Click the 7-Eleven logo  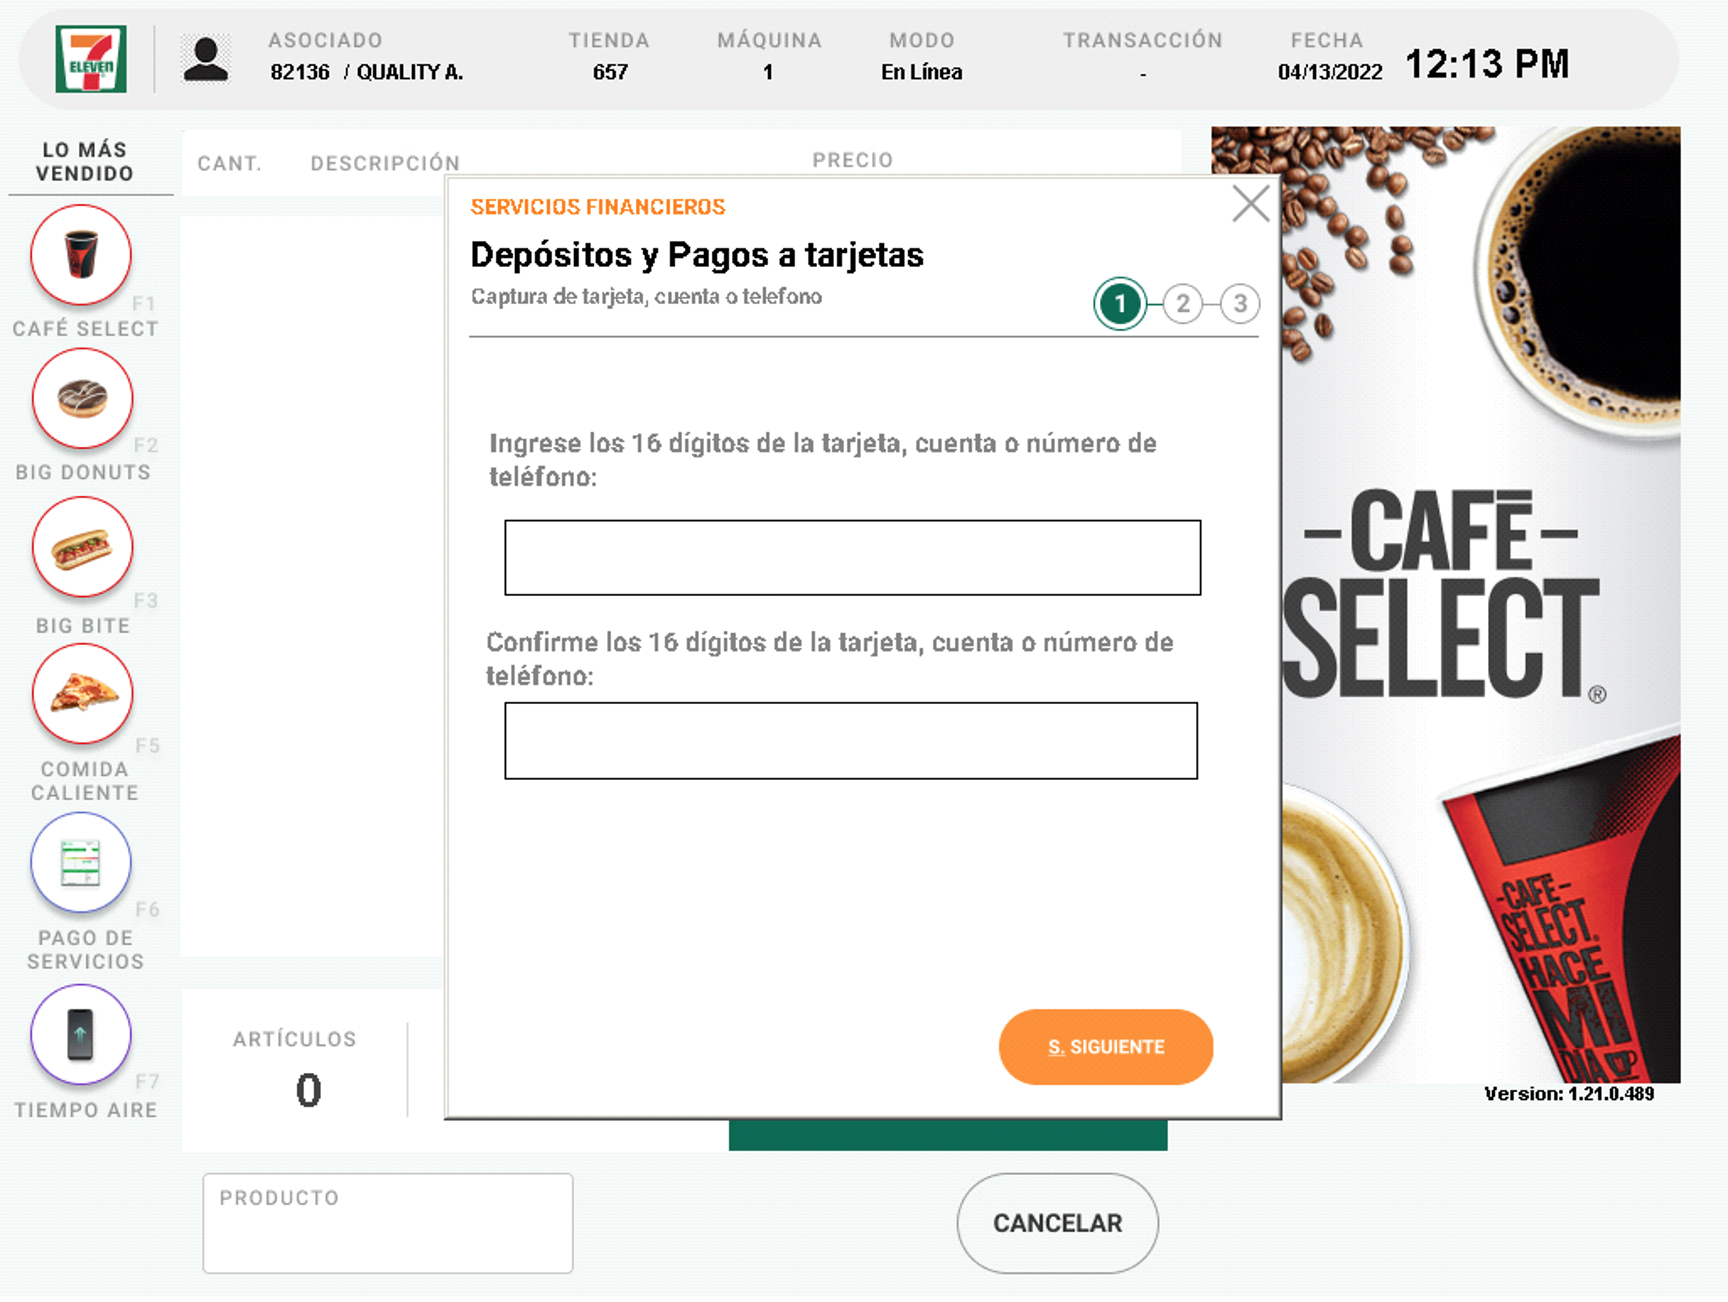(91, 60)
